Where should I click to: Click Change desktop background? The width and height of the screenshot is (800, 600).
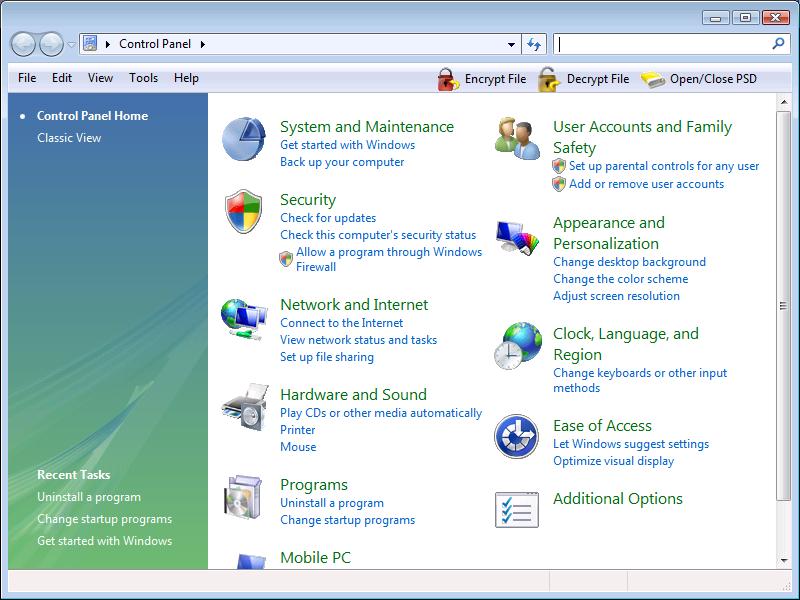coord(630,262)
